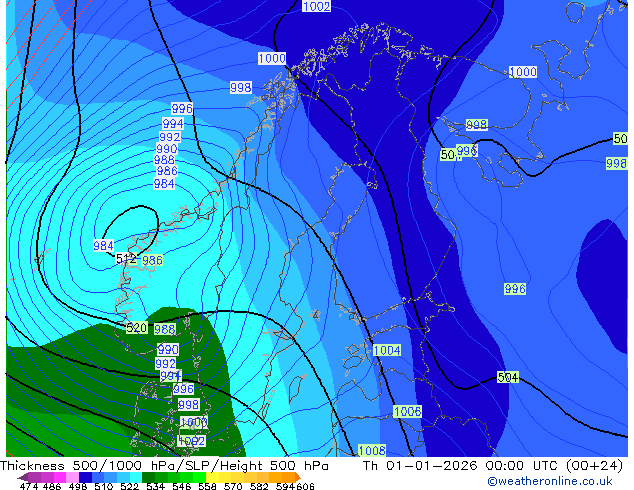Click the '00:00 UTC' time text
The width and height of the screenshot is (634, 490).
(523, 466)
